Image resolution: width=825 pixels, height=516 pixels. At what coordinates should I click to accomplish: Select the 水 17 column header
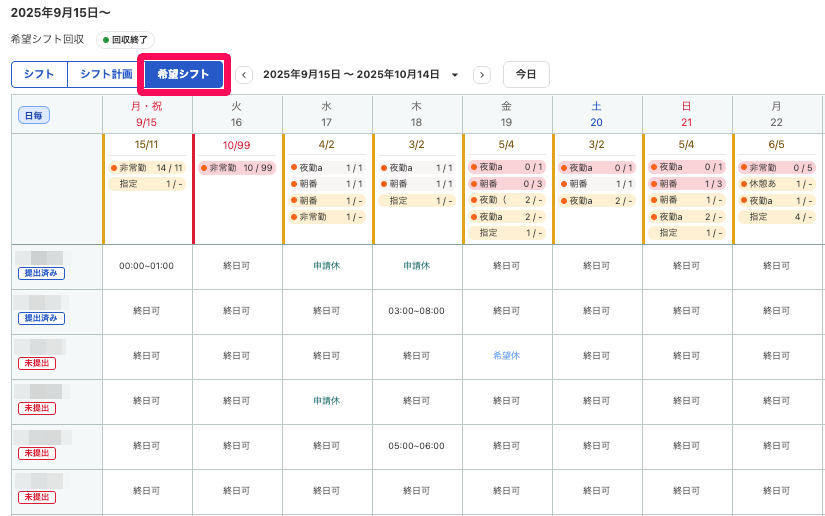tap(326, 113)
